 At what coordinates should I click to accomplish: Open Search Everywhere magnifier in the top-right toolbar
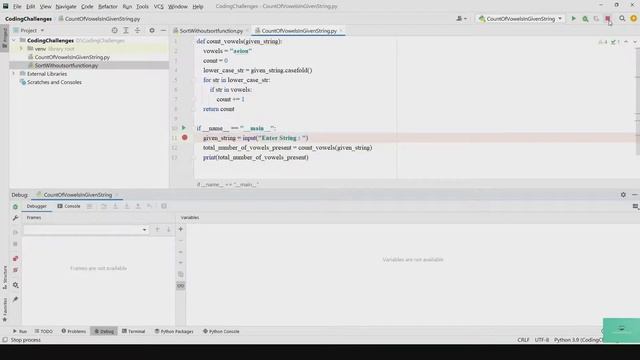(x=622, y=19)
